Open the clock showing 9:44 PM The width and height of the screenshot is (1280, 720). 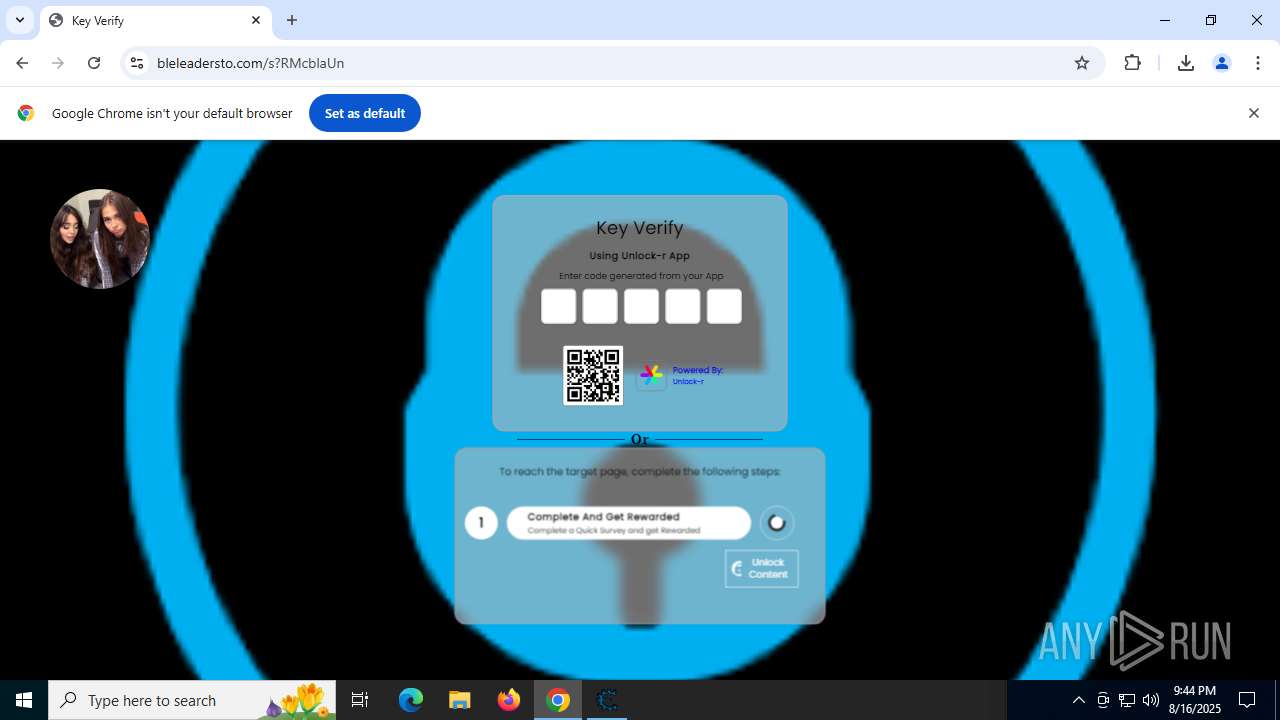click(x=1196, y=700)
